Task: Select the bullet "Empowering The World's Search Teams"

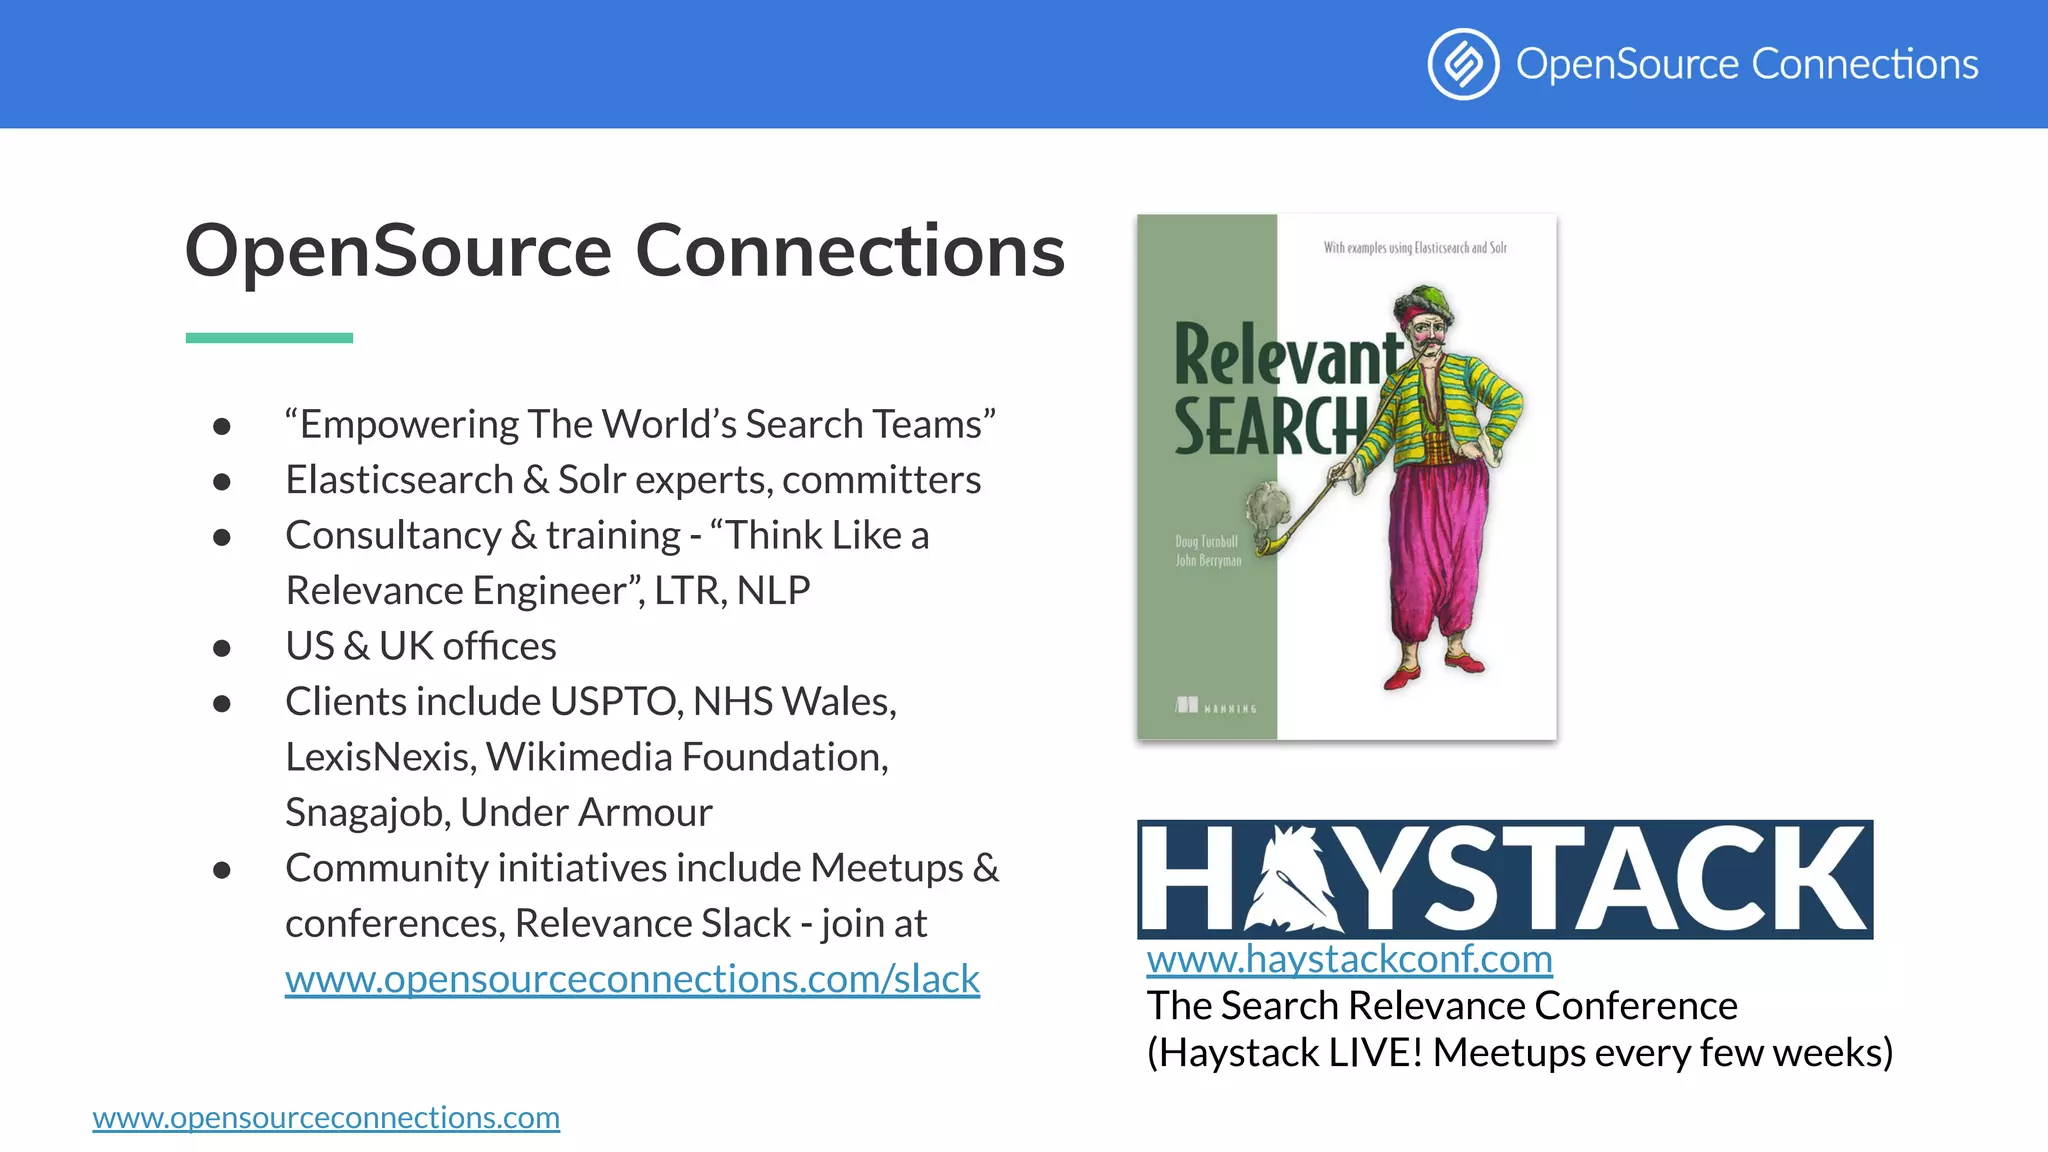Action: pyautogui.click(x=640, y=424)
